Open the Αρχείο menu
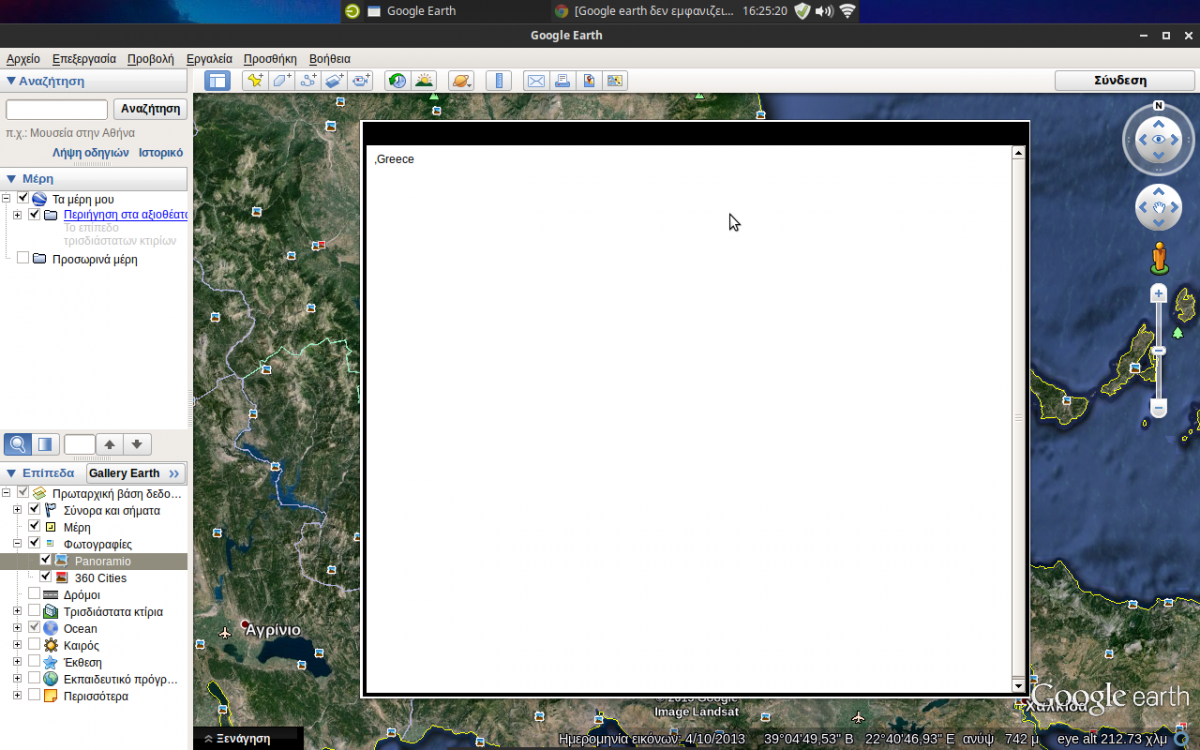The width and height of the screenshot is (1200, 750). pyautogui.click(x=23, y=59)
